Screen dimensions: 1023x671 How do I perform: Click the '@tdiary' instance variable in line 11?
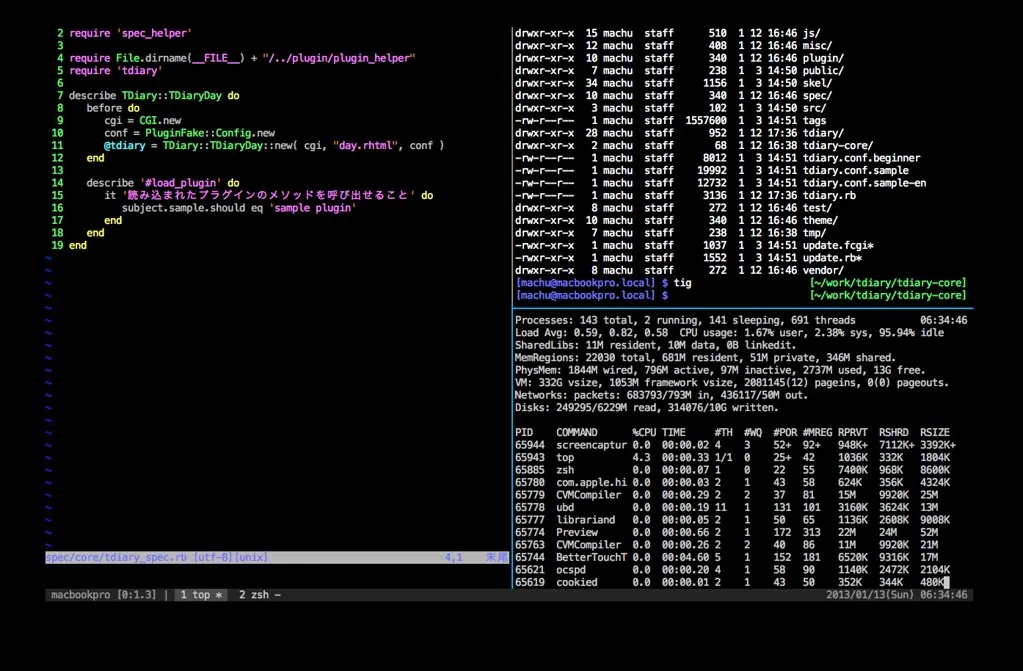(124, 146)
